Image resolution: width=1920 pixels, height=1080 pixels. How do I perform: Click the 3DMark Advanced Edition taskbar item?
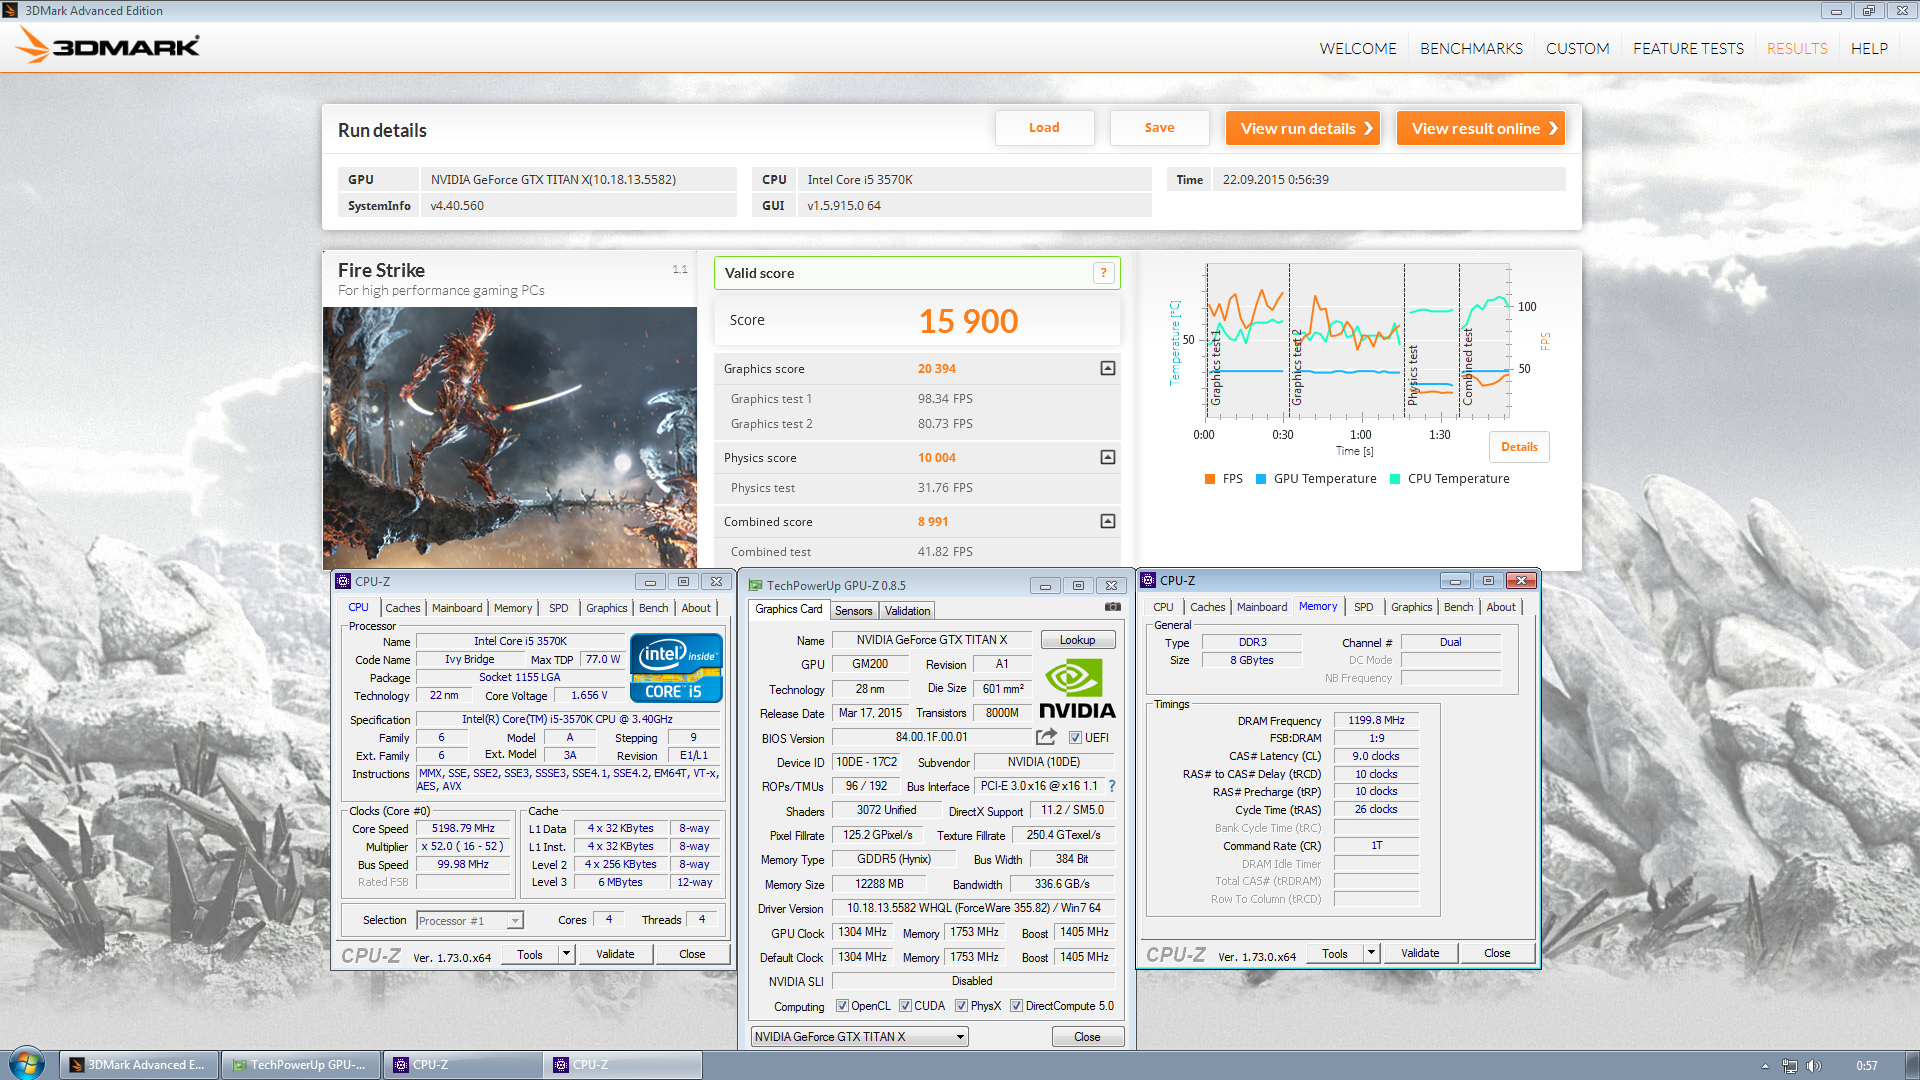138,1065
